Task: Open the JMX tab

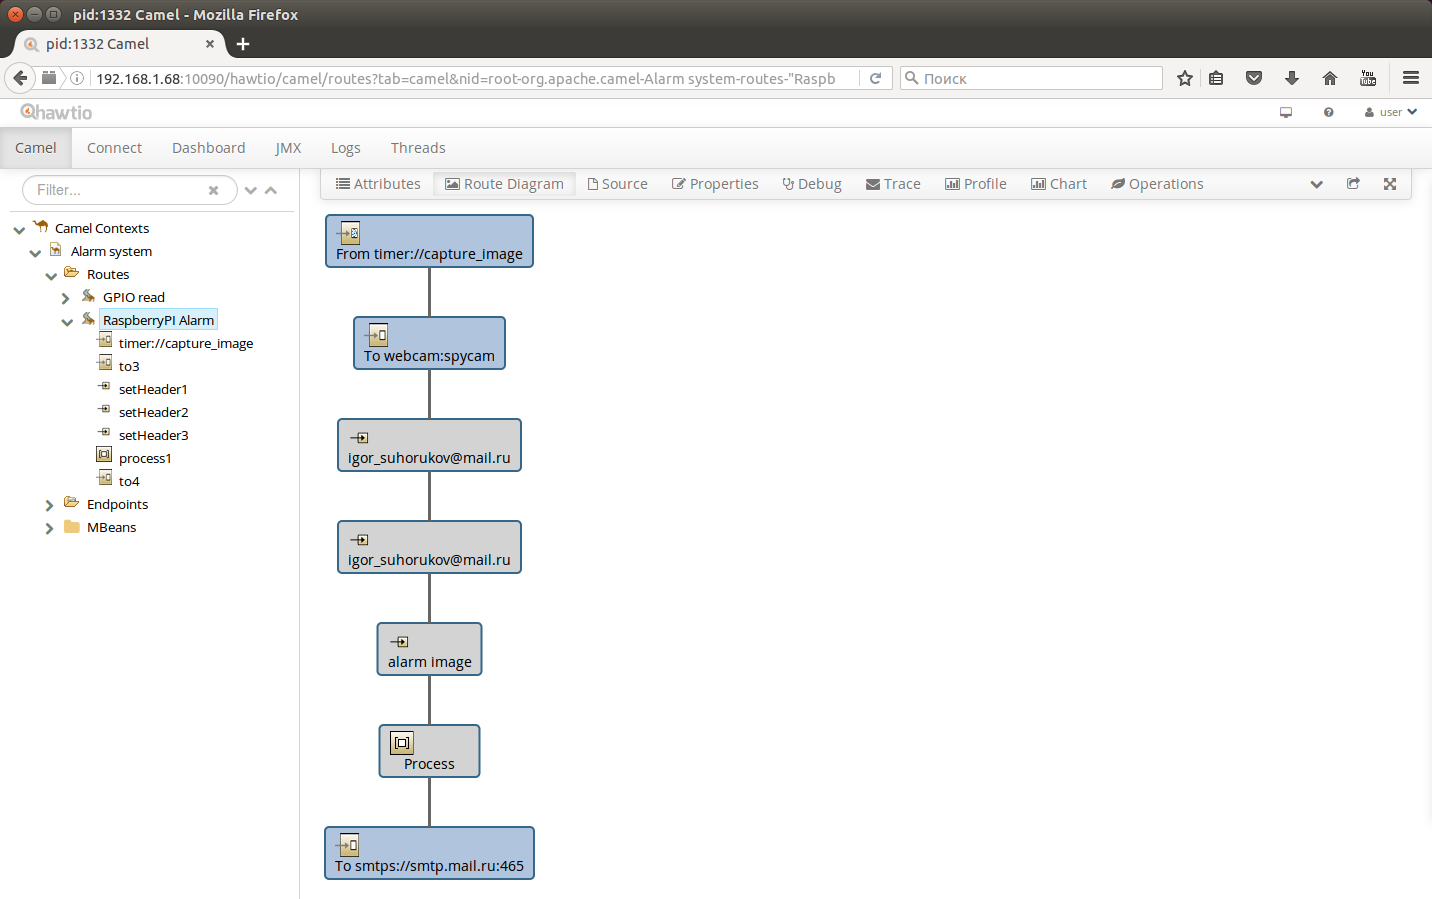Action: 288,148
